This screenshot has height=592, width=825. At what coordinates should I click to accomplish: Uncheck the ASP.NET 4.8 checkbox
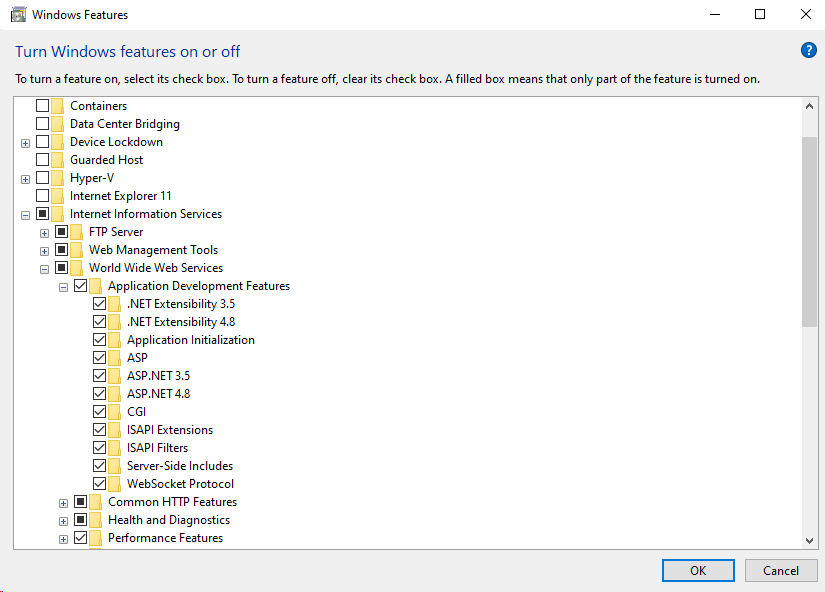point(99,394)
